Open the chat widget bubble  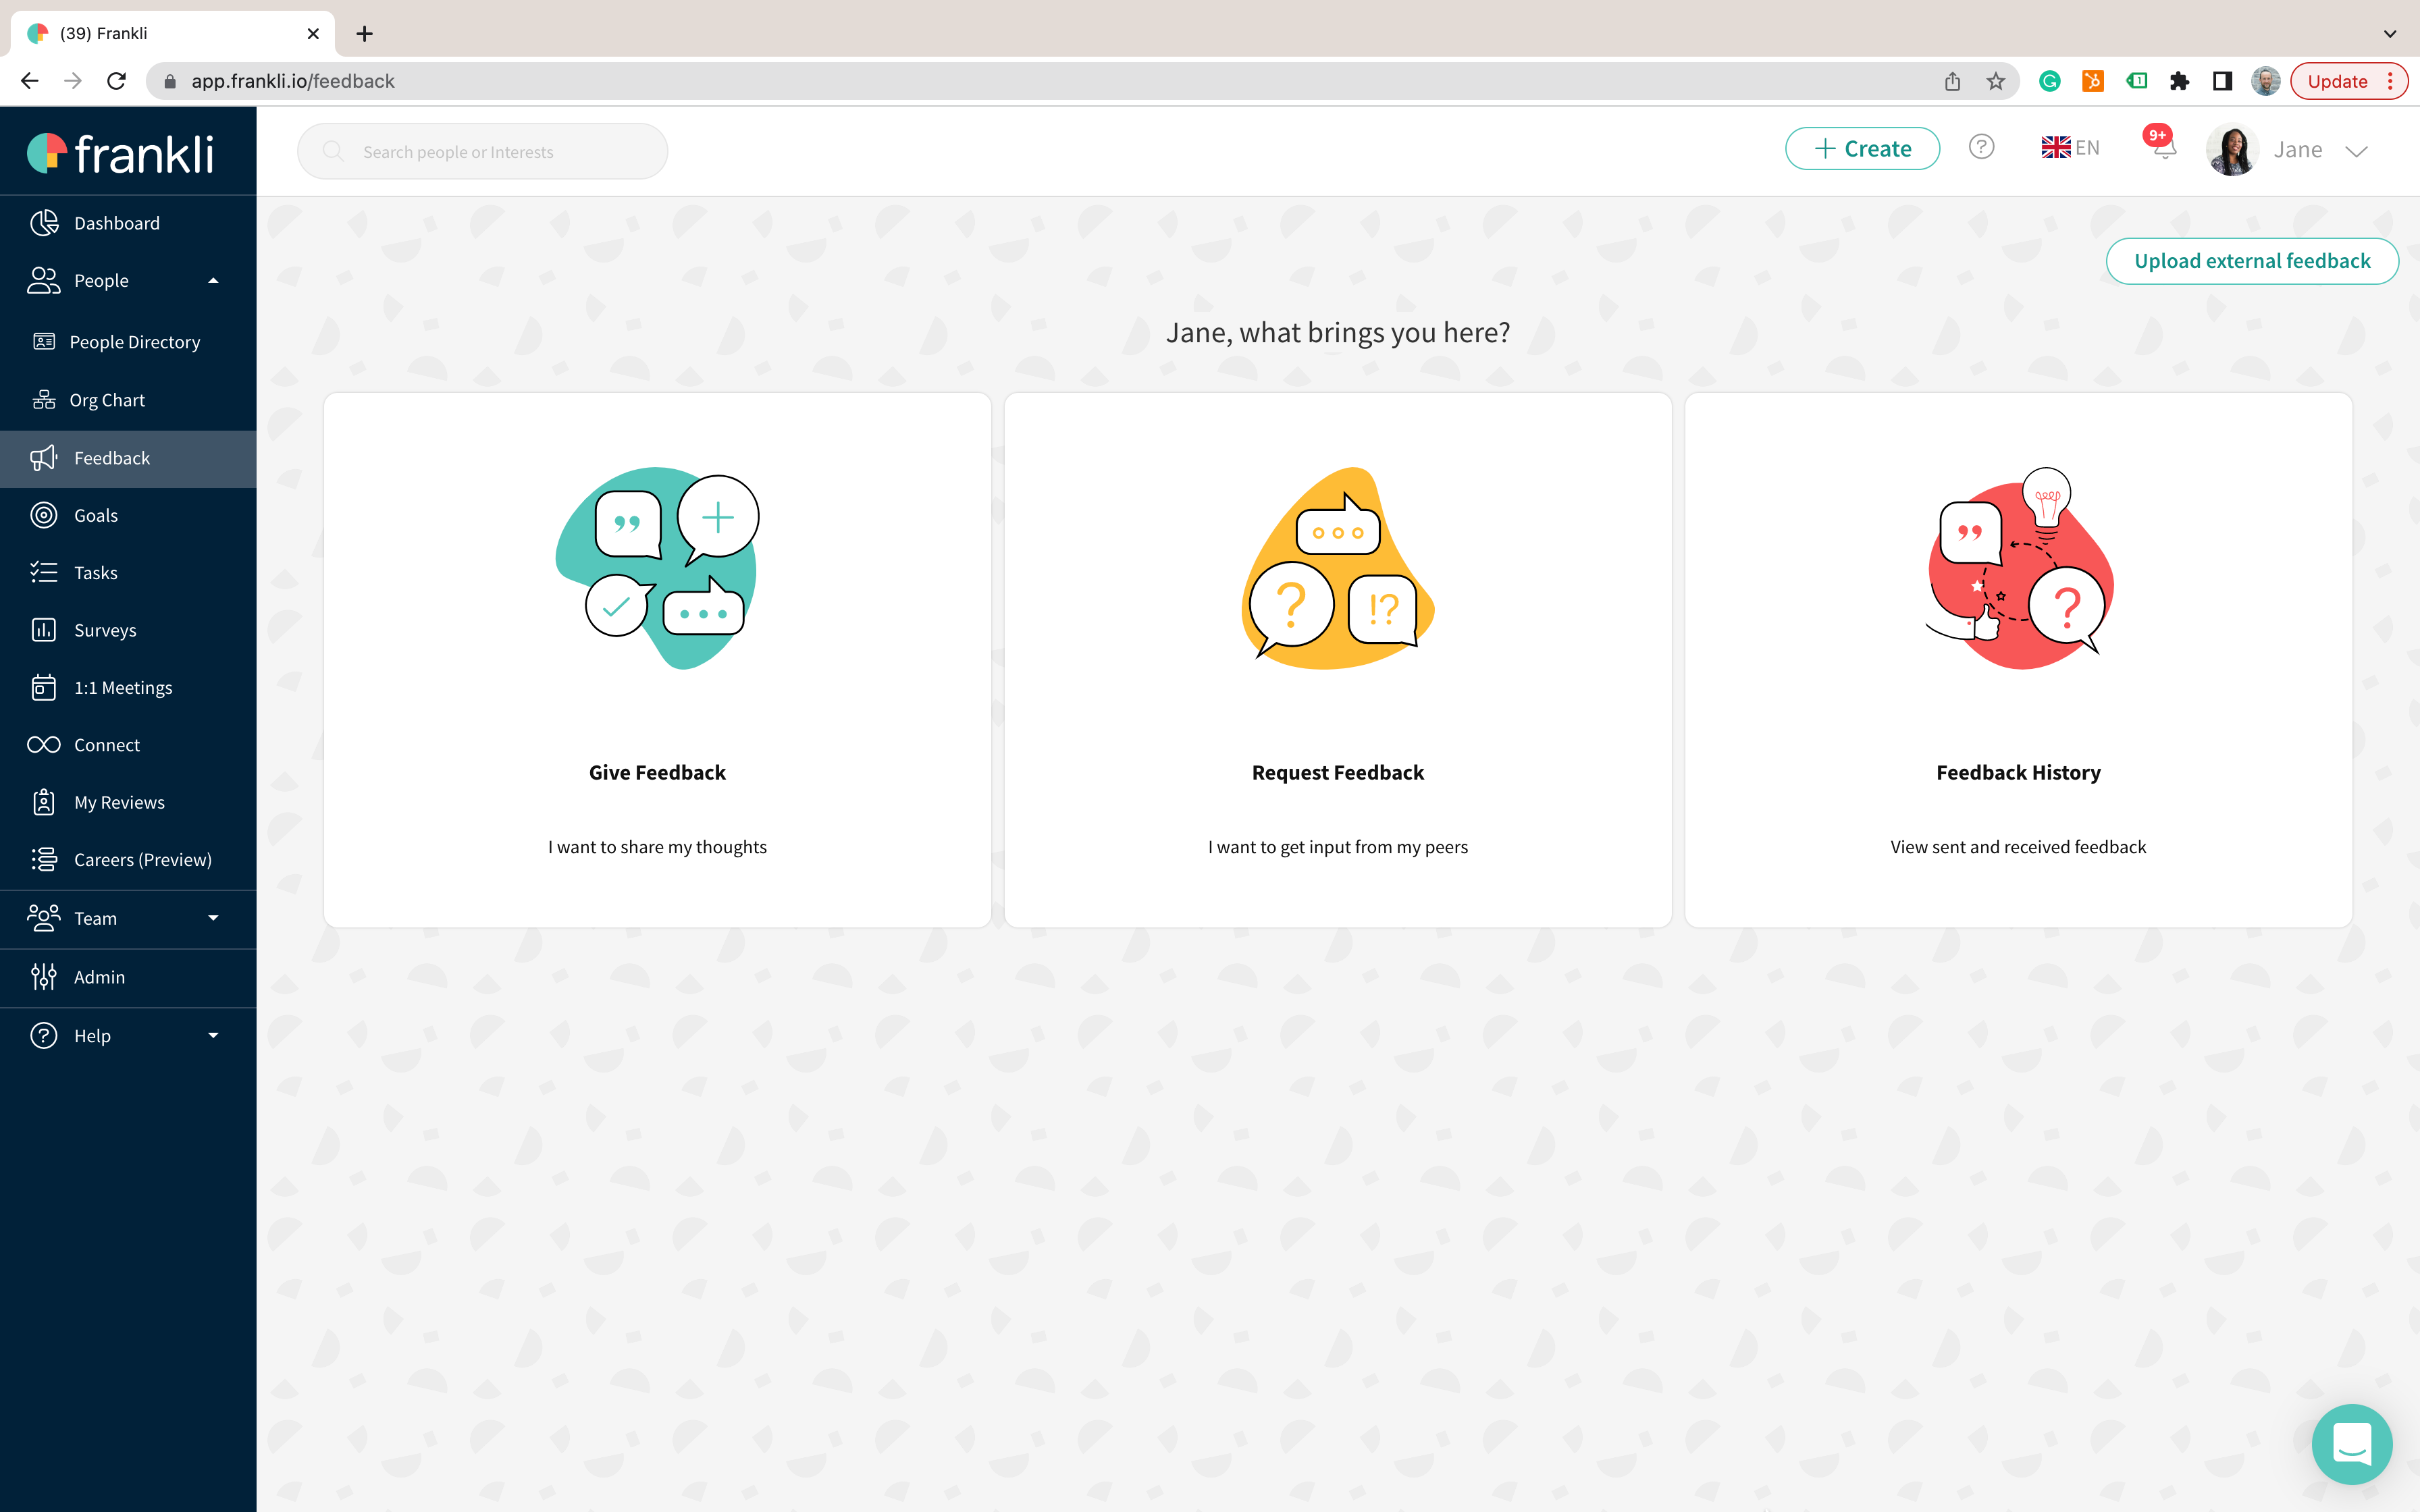click(x=2352, y=1444)
